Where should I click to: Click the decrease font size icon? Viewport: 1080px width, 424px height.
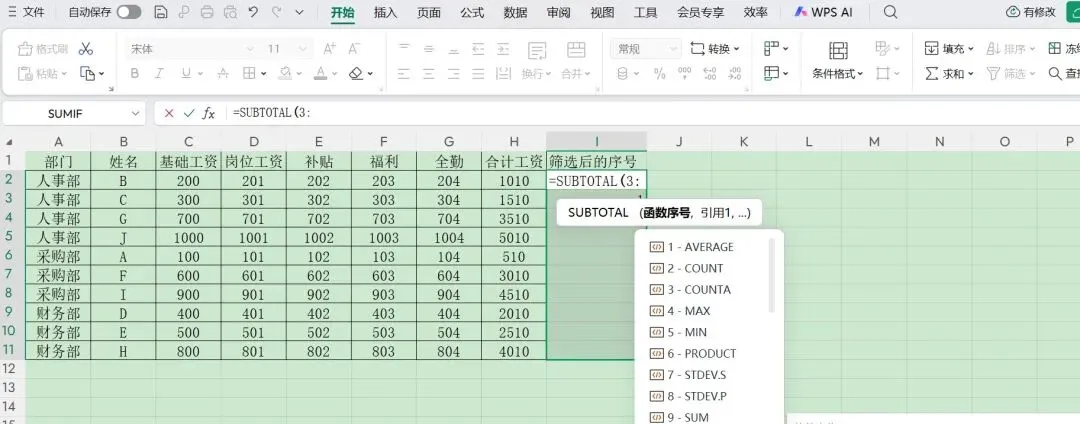(x=353, y=49)
